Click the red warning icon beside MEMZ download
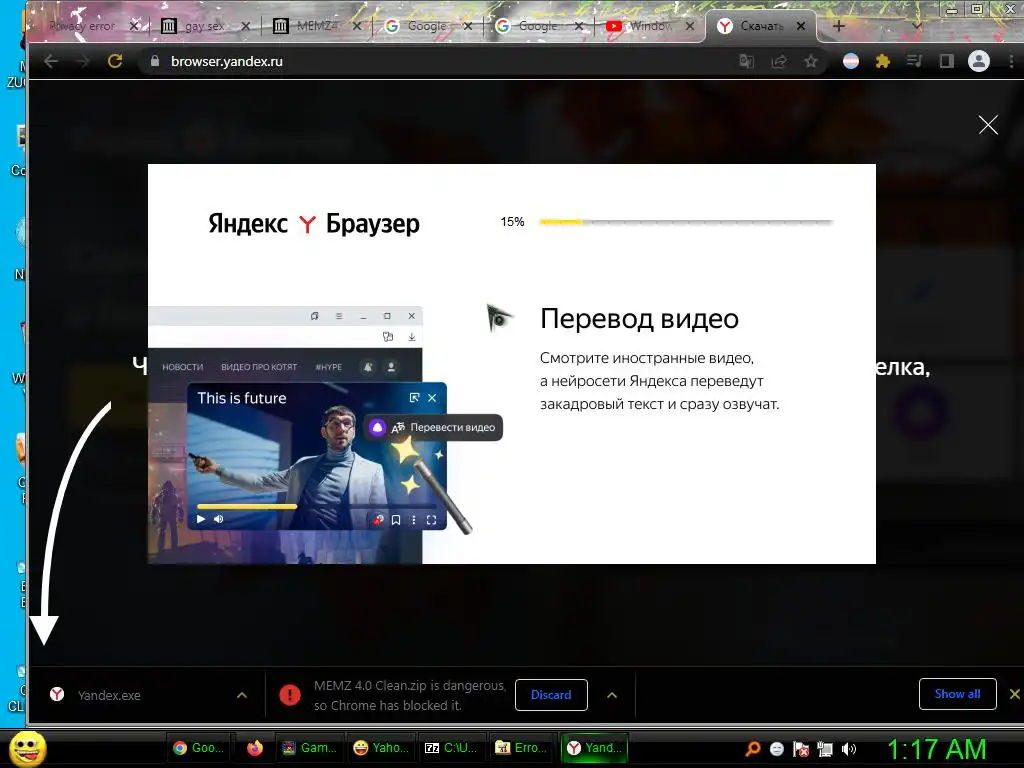 [x=289, y=695]
